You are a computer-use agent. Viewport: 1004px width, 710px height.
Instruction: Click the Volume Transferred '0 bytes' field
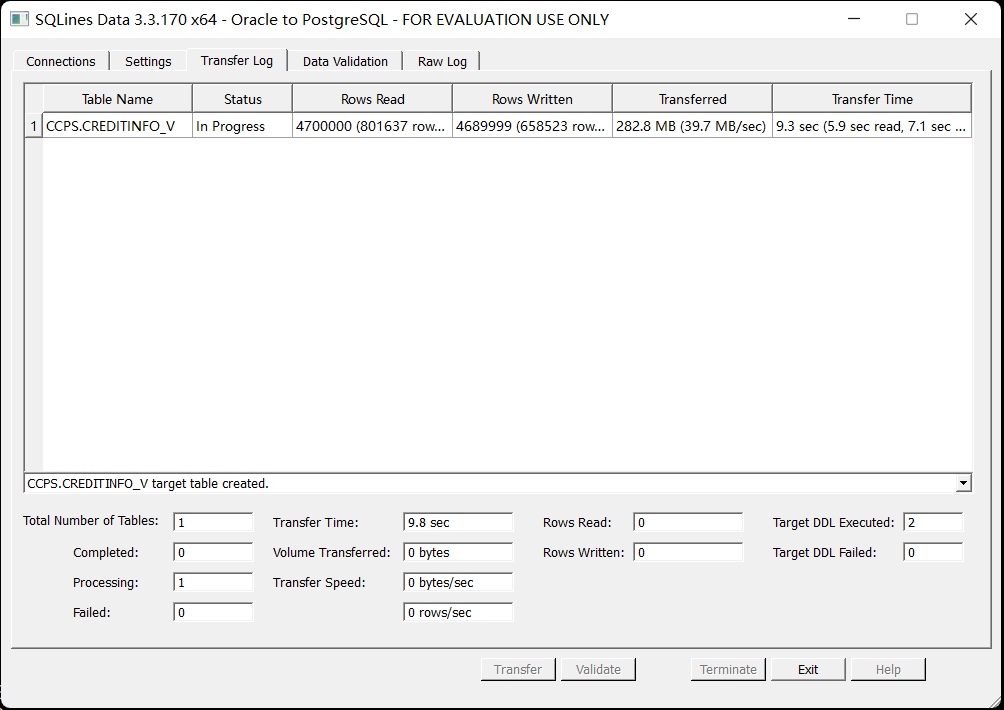(458, 553)
